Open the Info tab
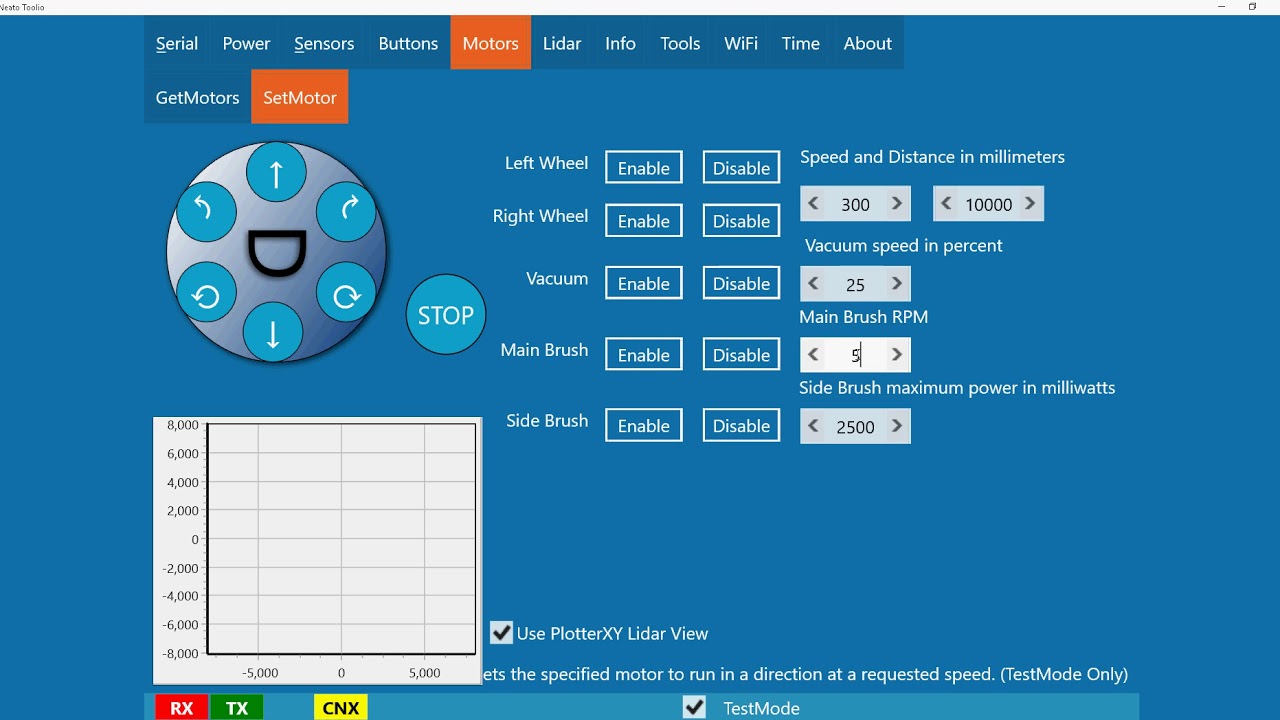This screenshot has width=1280, height=720. (620, 43)
